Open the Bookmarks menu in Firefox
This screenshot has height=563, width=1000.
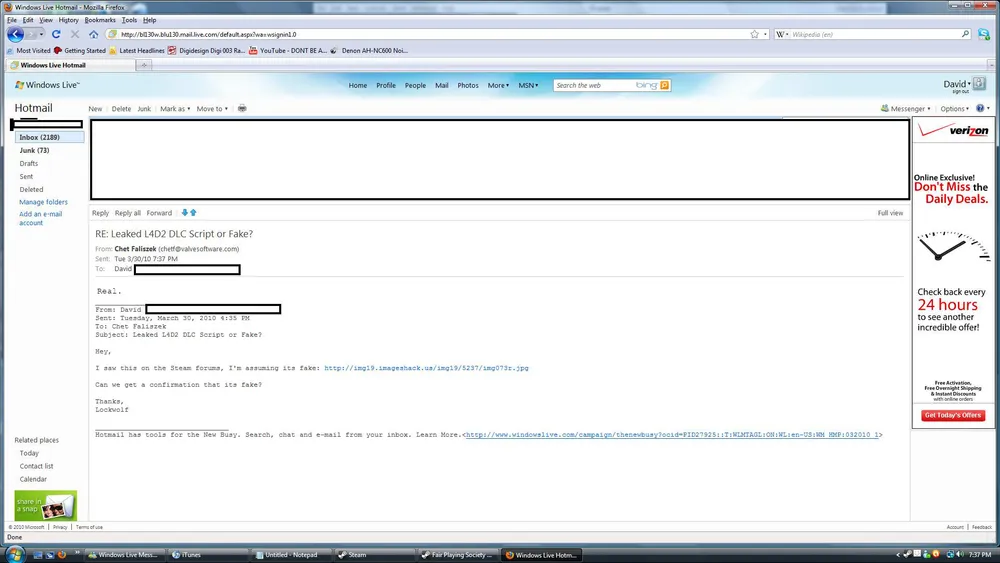[100, 20]
